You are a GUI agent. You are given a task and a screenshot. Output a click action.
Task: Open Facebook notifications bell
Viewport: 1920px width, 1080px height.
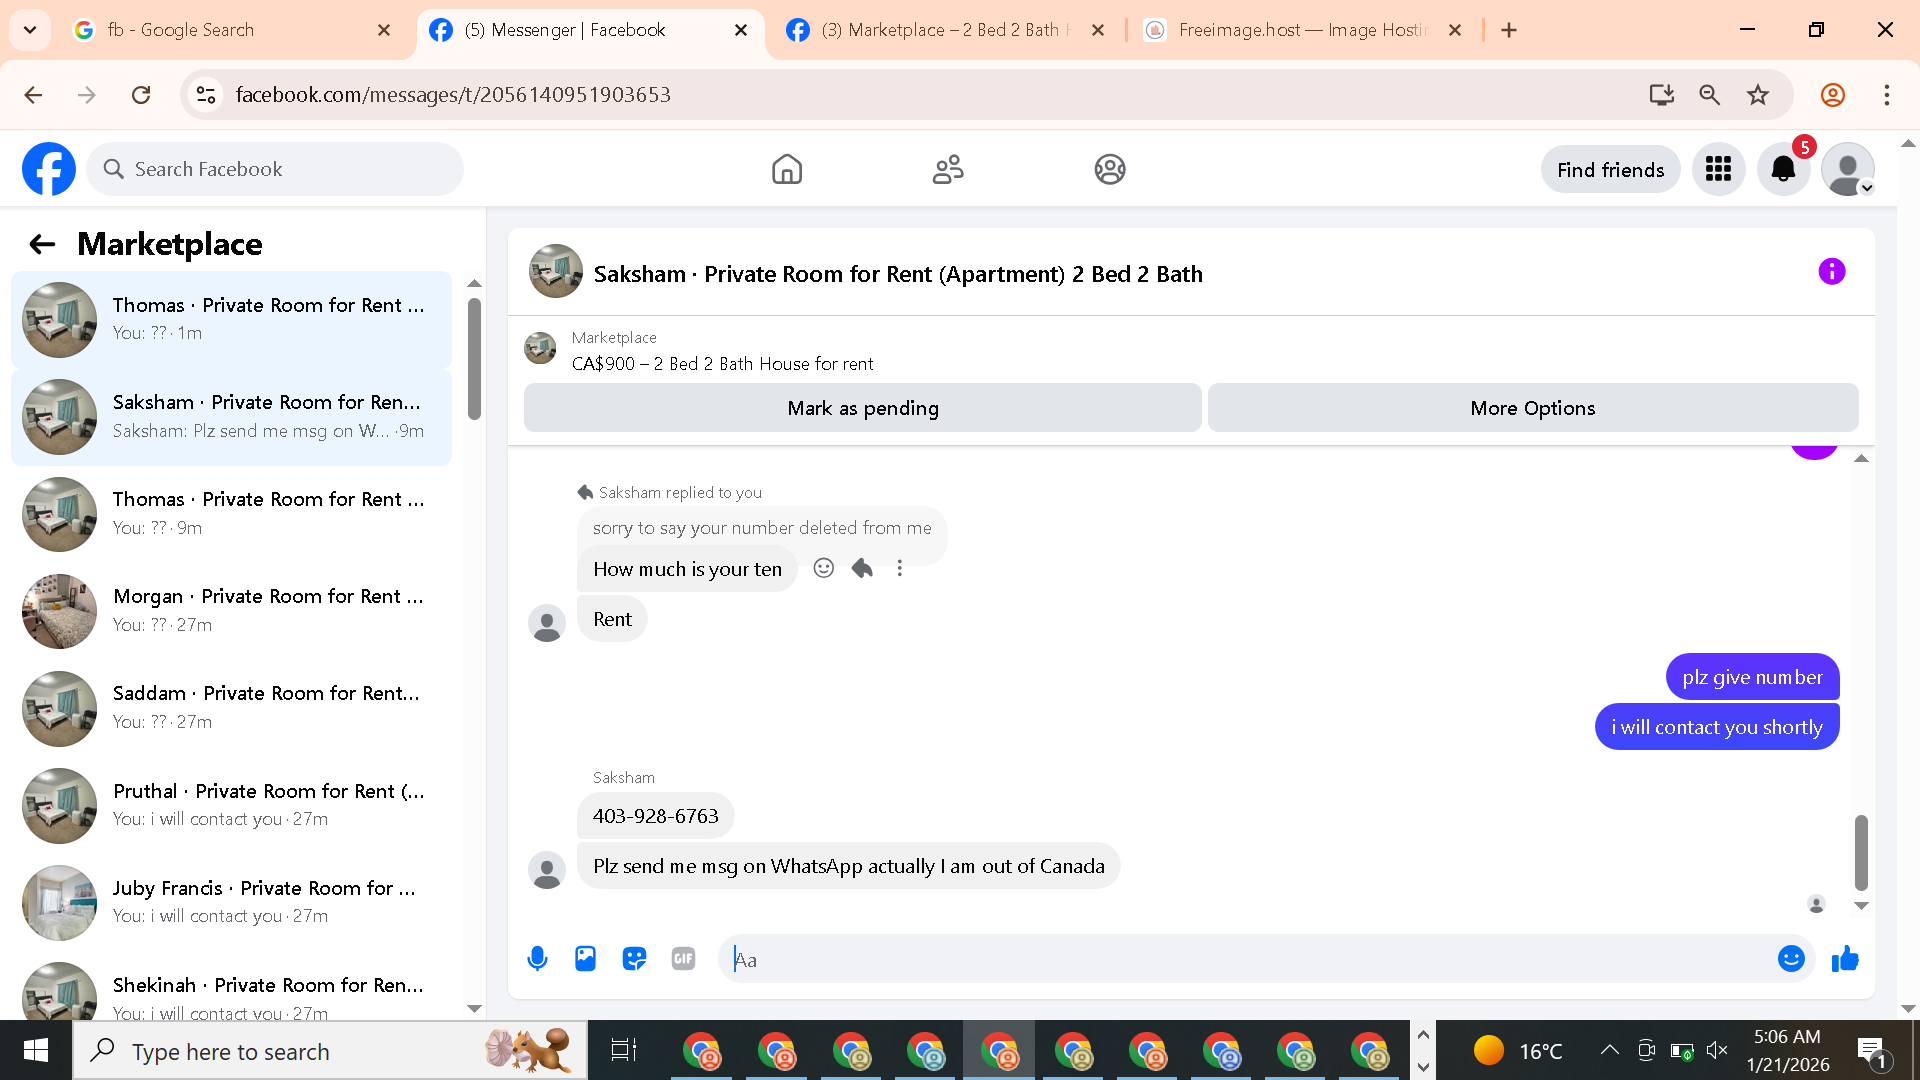[x=1783, y=169]
